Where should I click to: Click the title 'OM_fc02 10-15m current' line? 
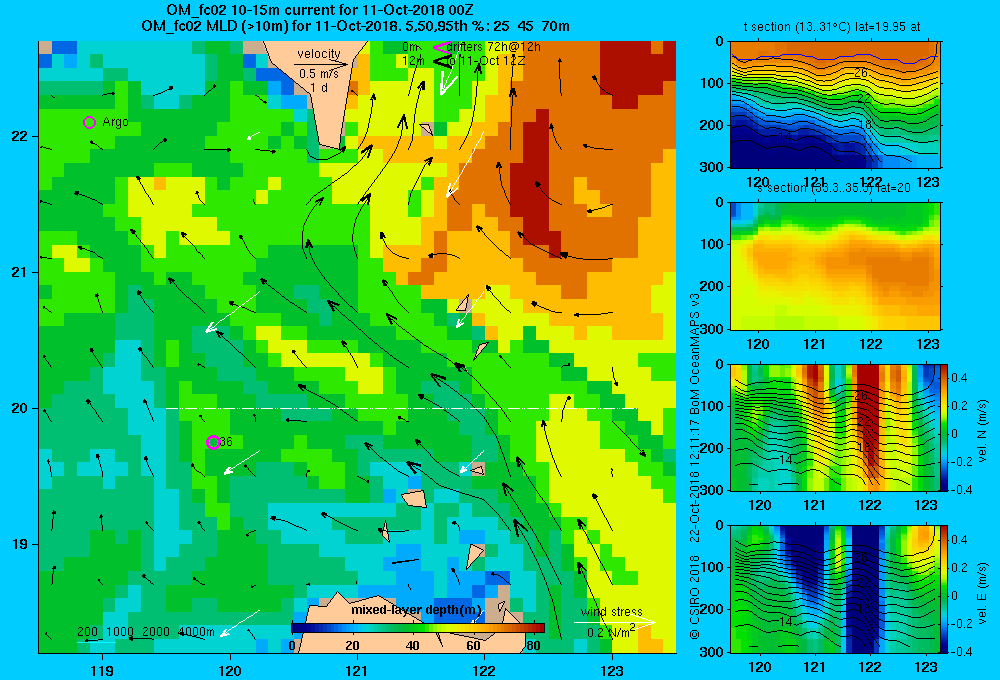pyautogui.click(x=320, y=10)
